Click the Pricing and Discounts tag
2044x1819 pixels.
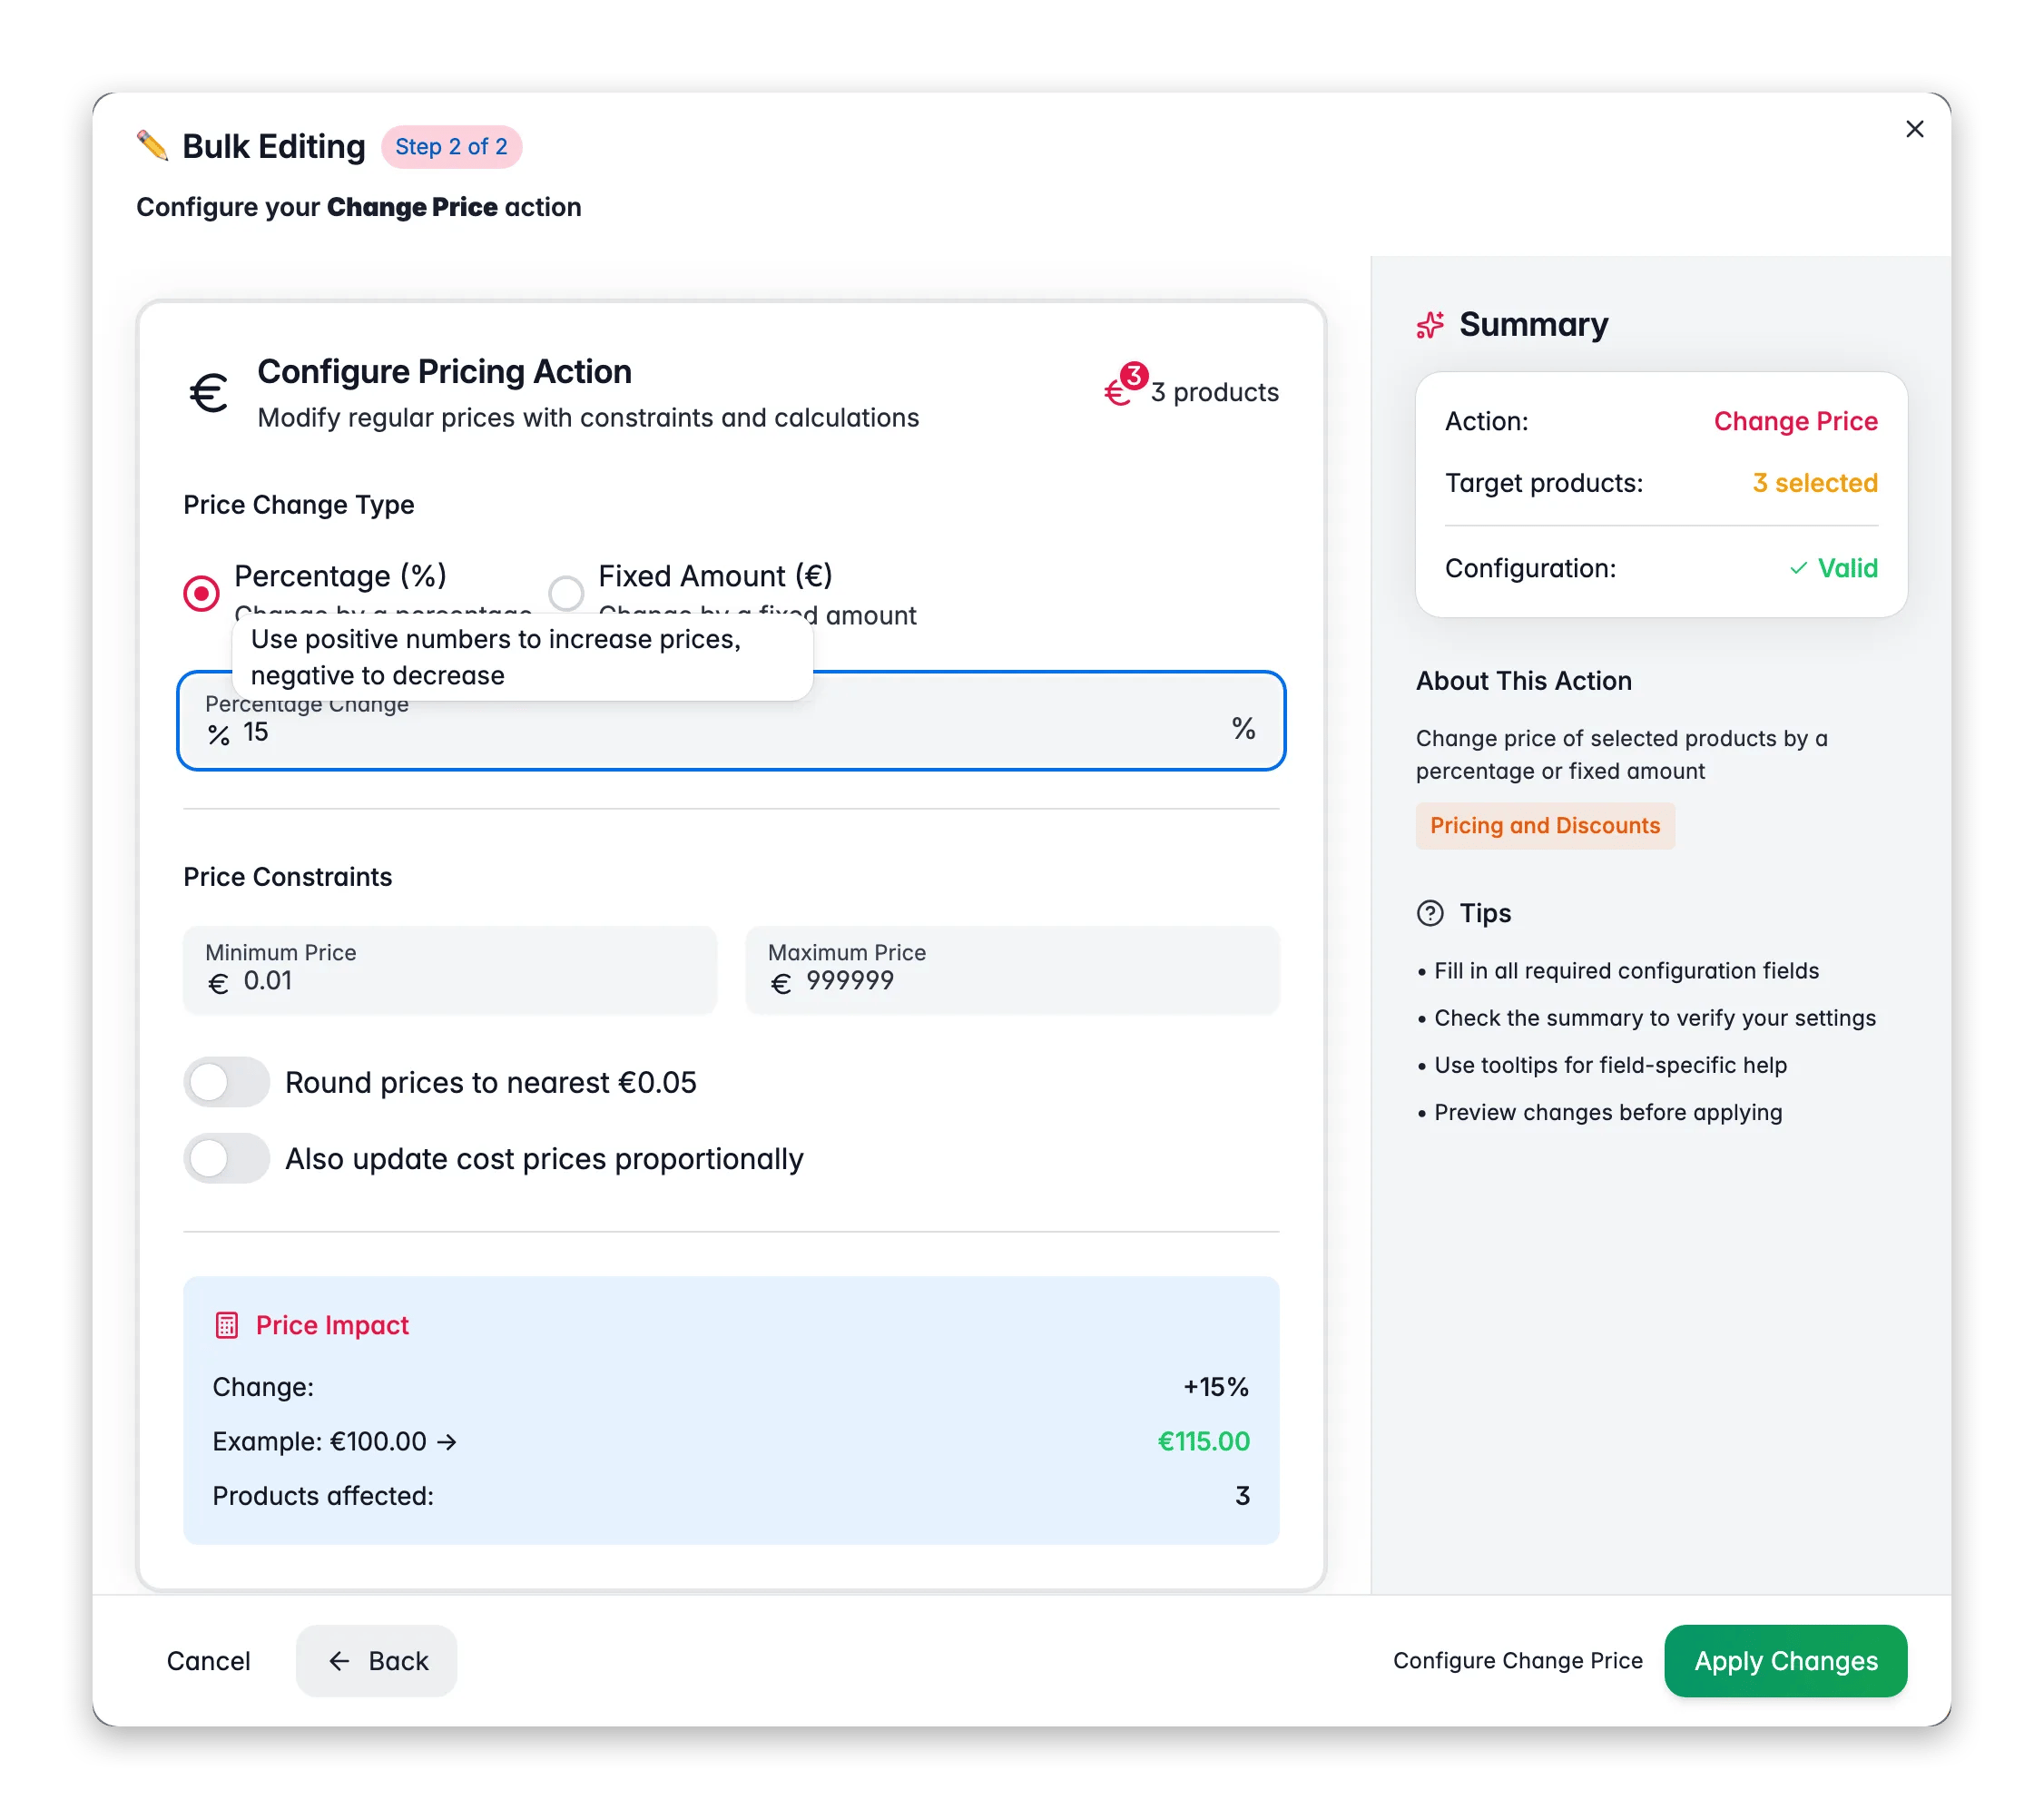tap(1545, 826)
